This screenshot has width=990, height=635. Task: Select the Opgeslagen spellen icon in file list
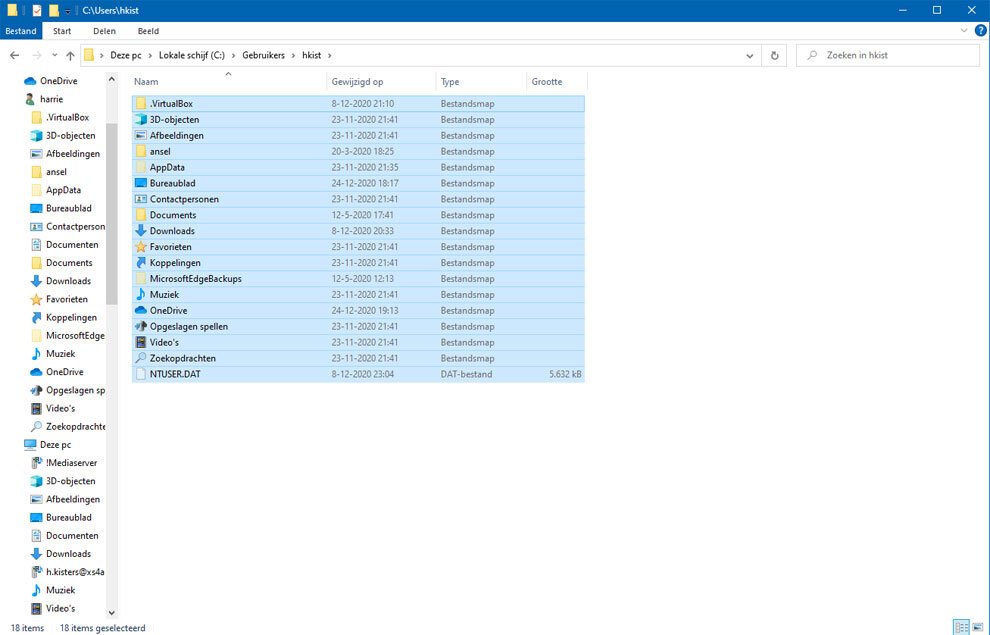[141, 326]
